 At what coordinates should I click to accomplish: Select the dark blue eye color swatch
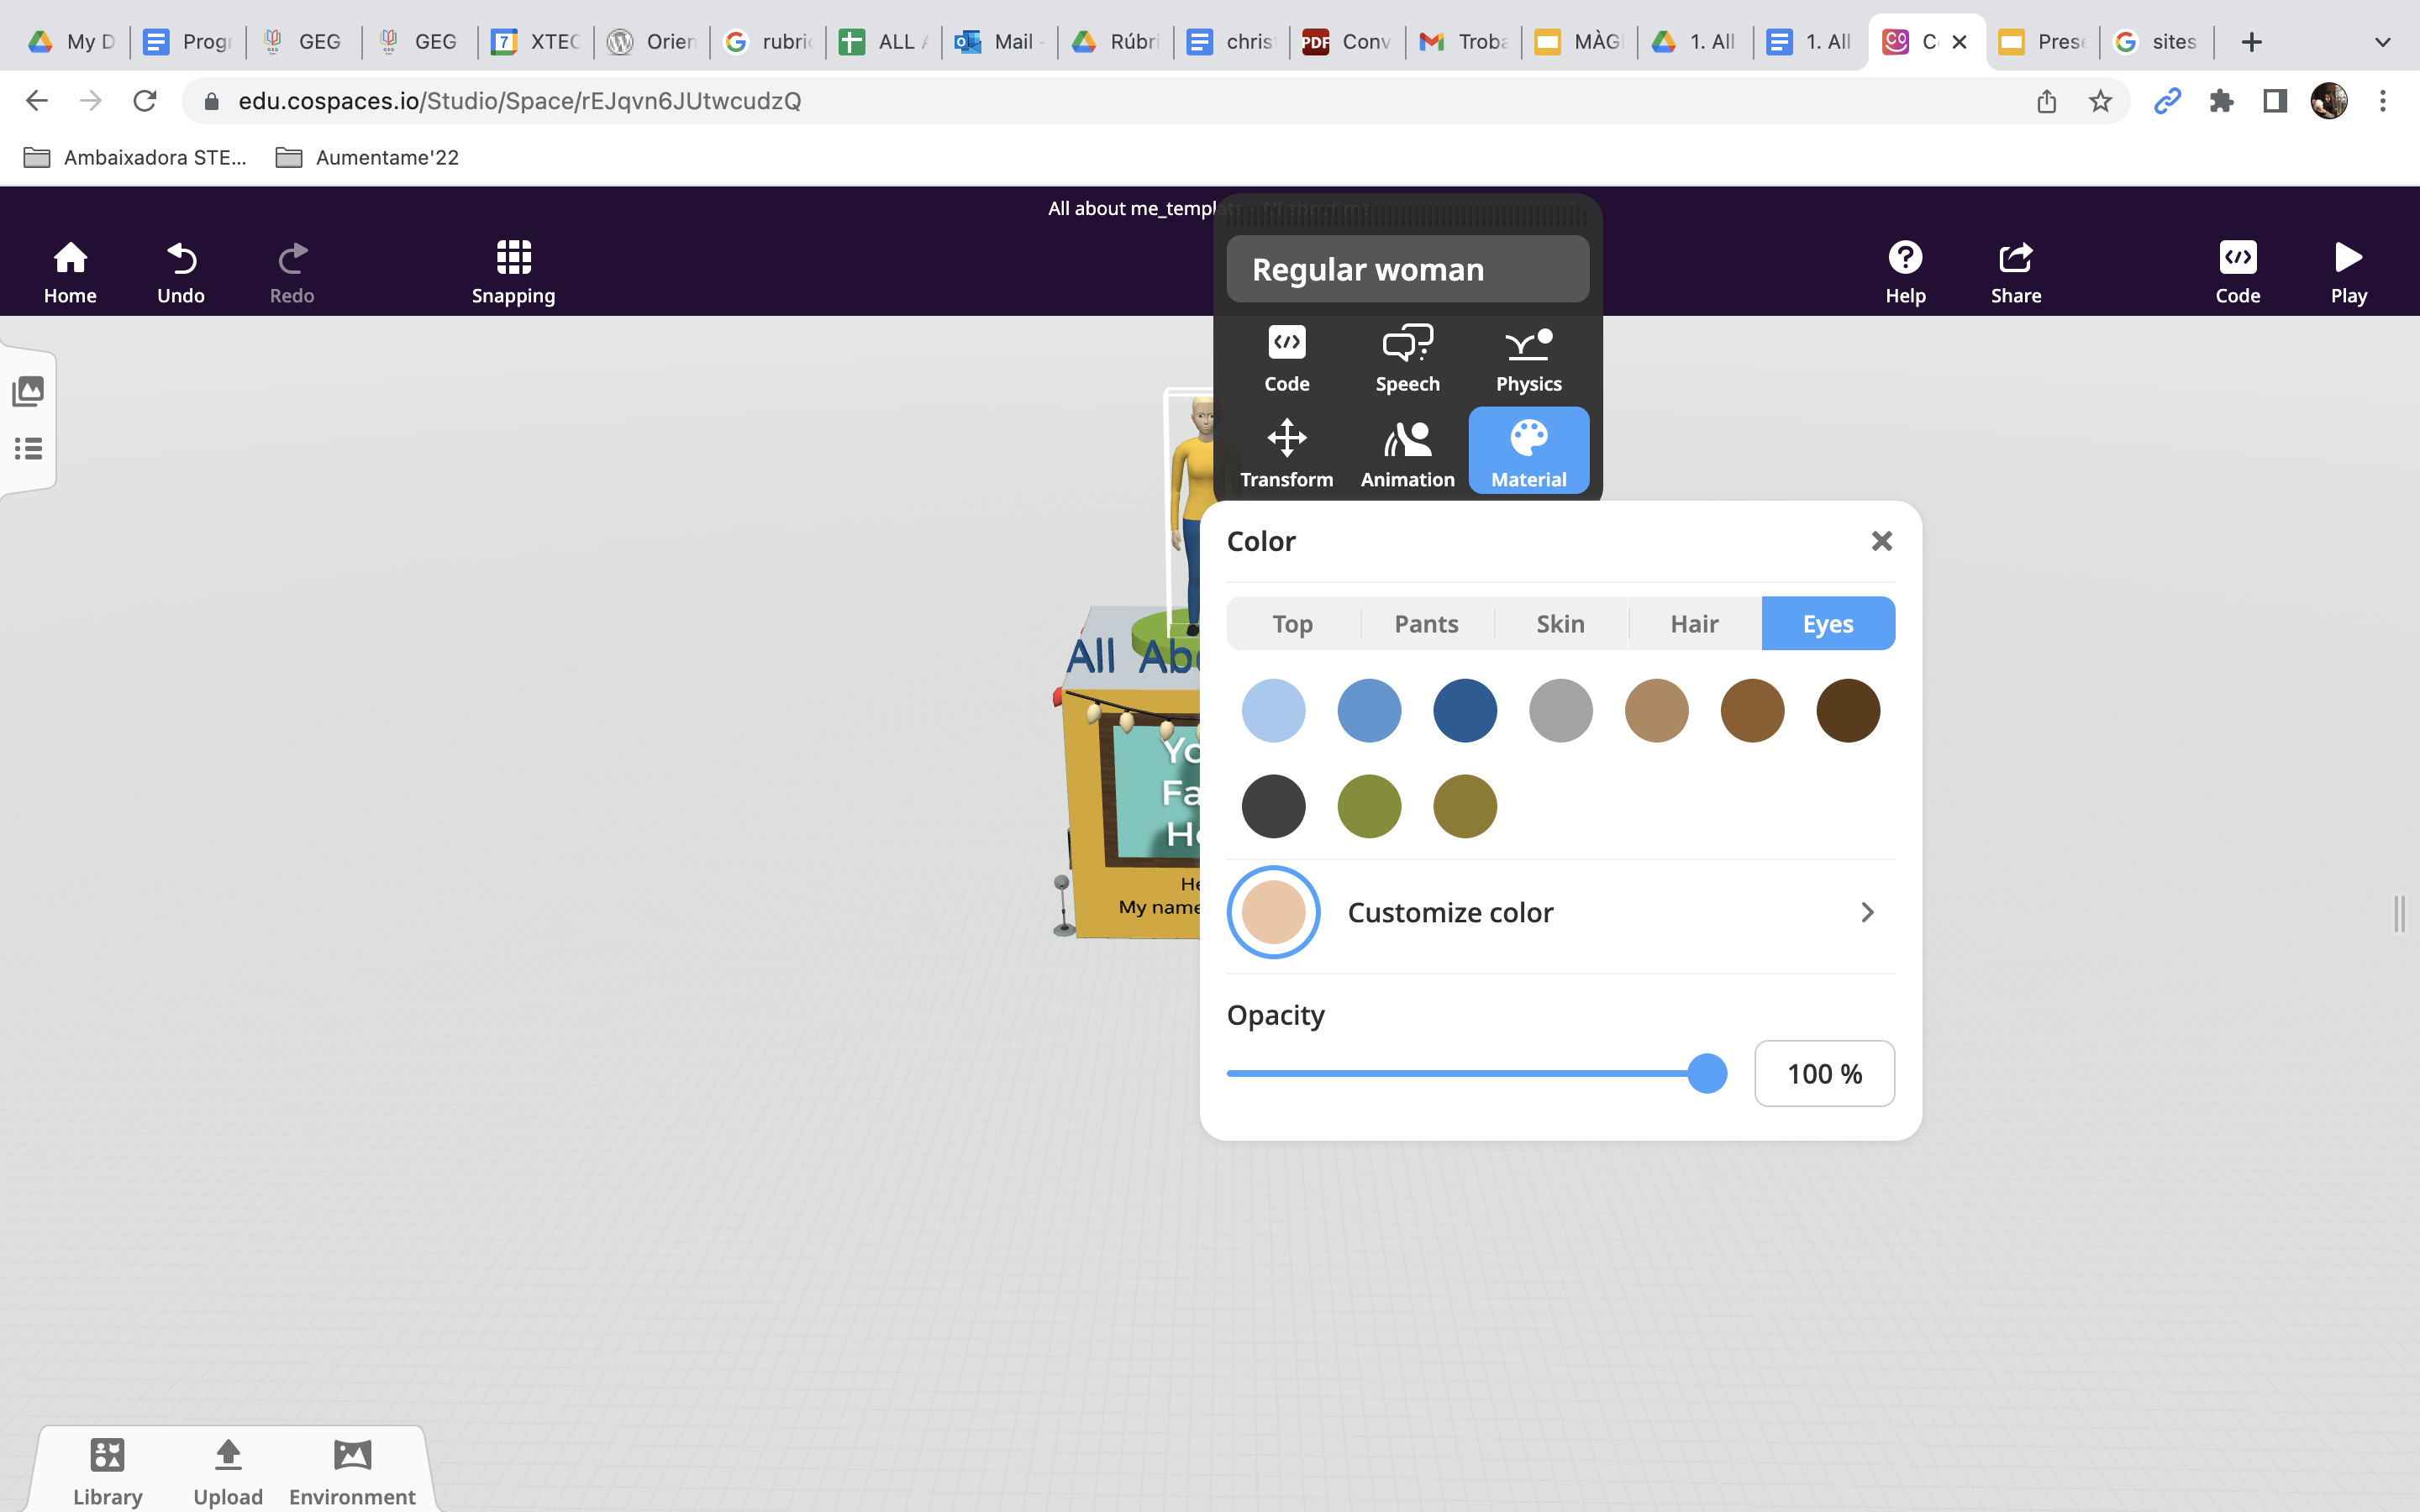pyautogui.click(x=1464, y=710)
